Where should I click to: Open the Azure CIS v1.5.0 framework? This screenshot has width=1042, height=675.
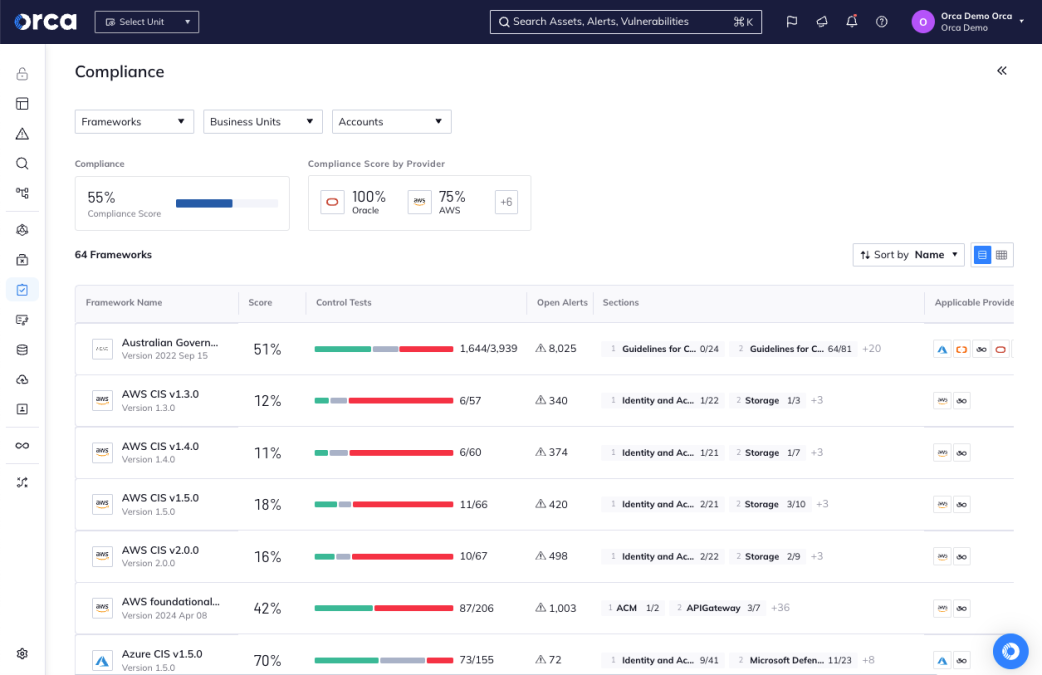coord(544,655)
